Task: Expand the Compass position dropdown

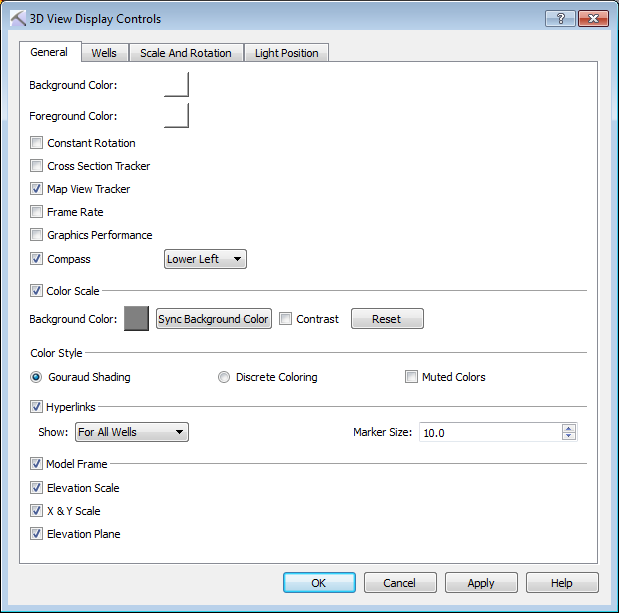Action: tap(205, 259)
